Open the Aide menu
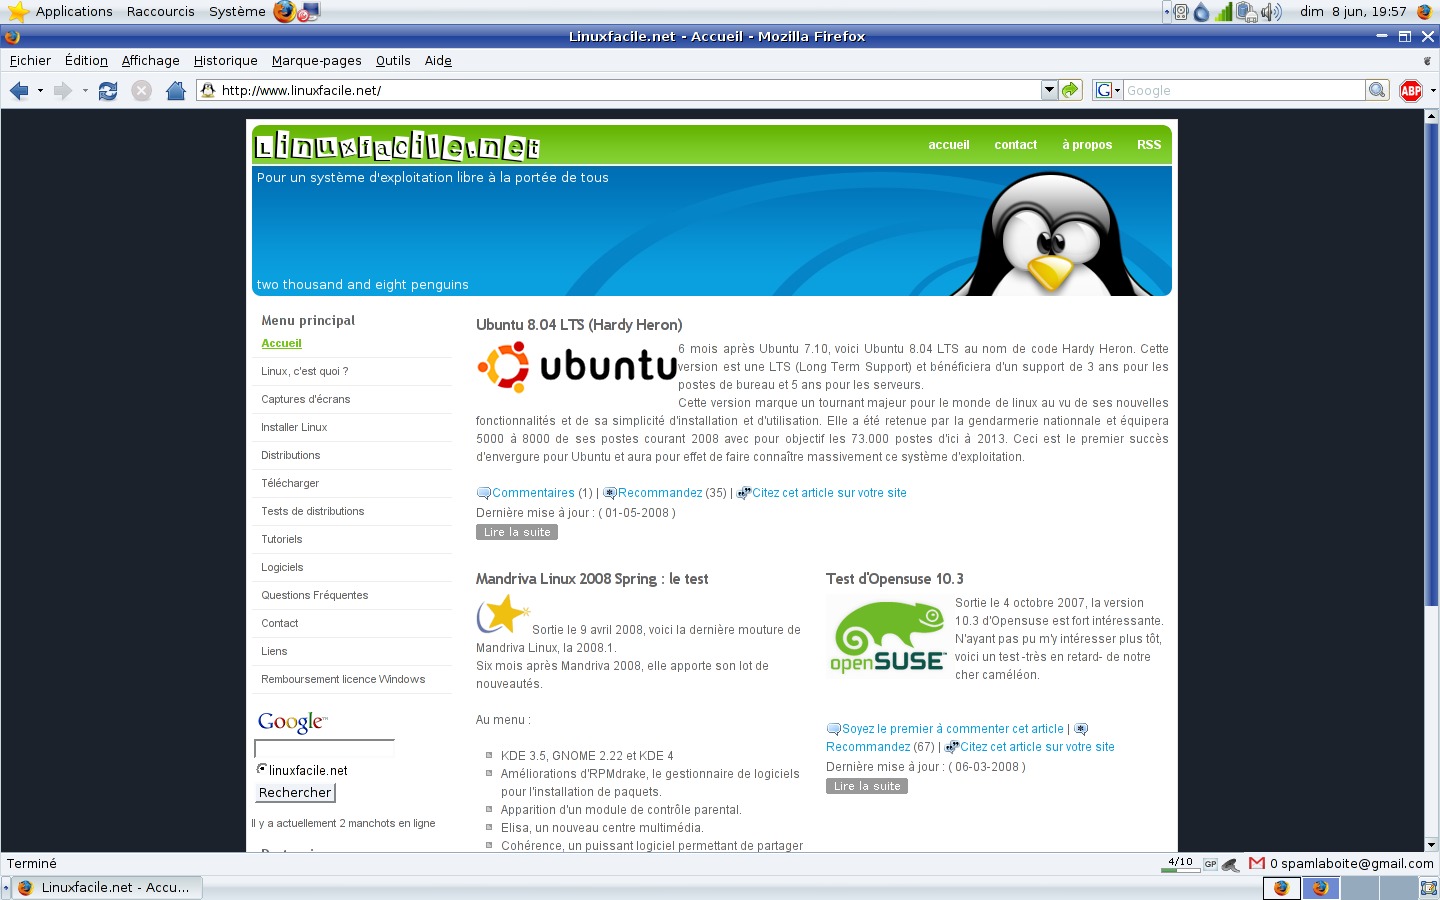 (438, 61)
